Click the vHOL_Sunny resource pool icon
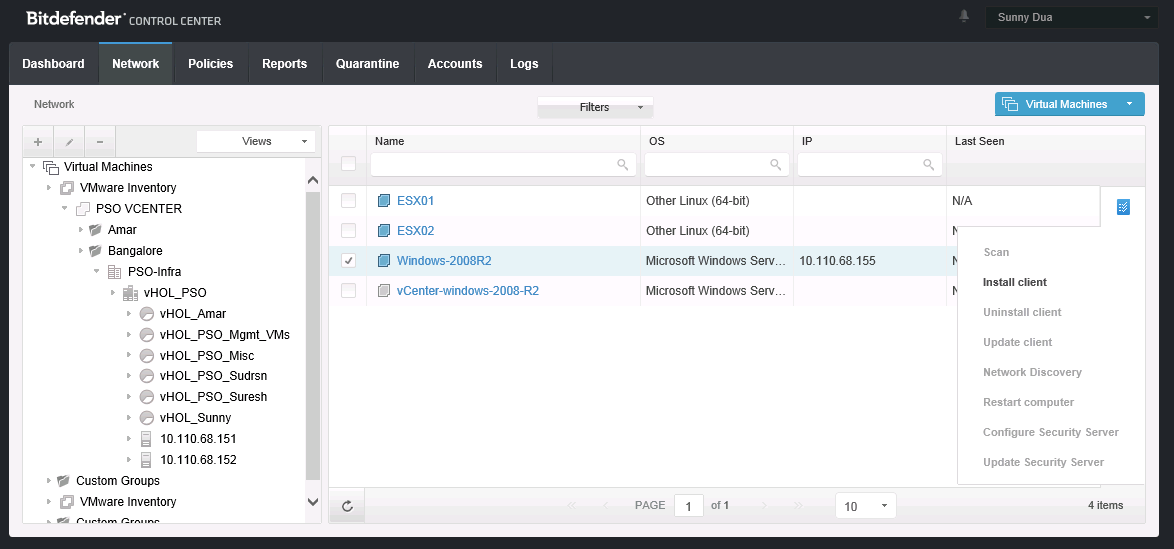The width and height of the screenshot is (1174, 549). coord(147,418)
